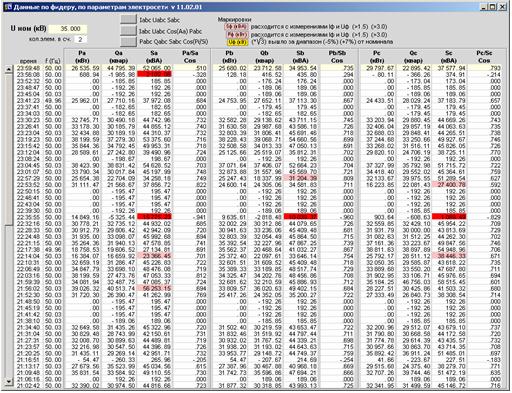The width and height of the screenshot is (512, 393).
Task: Click the Pa/Sa Cos value .510 in top row
Action: (x=201, y=68)
